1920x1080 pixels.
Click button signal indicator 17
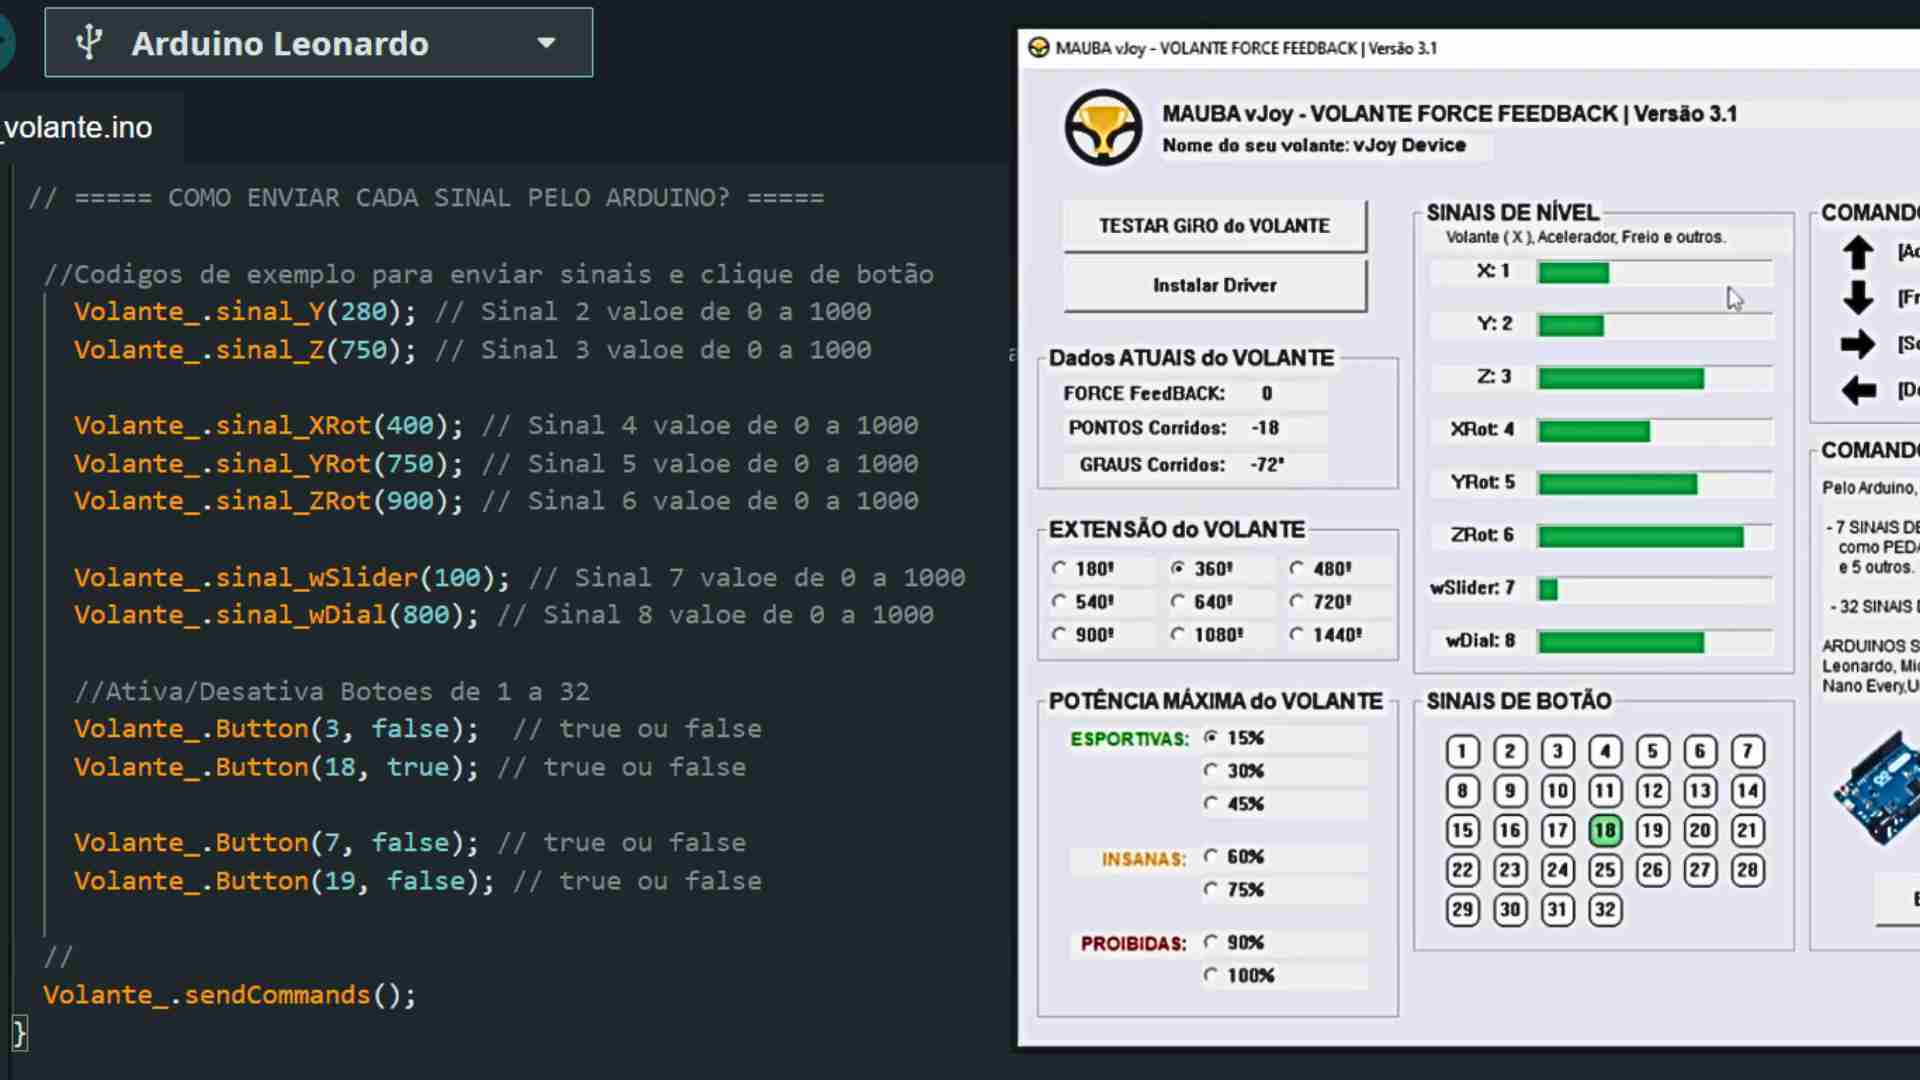click(1557, 831)
